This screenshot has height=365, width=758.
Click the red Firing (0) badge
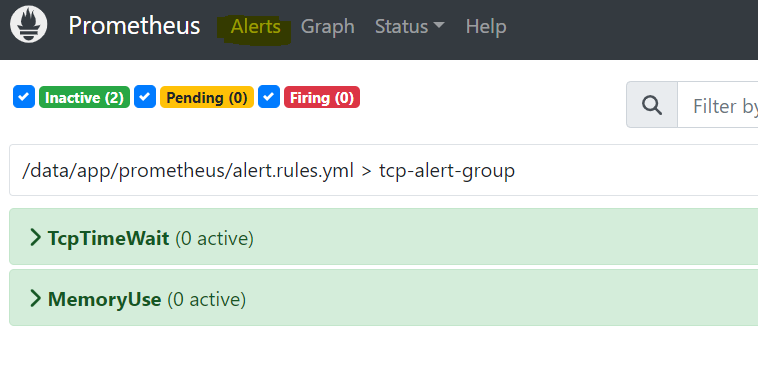(322, 97)
